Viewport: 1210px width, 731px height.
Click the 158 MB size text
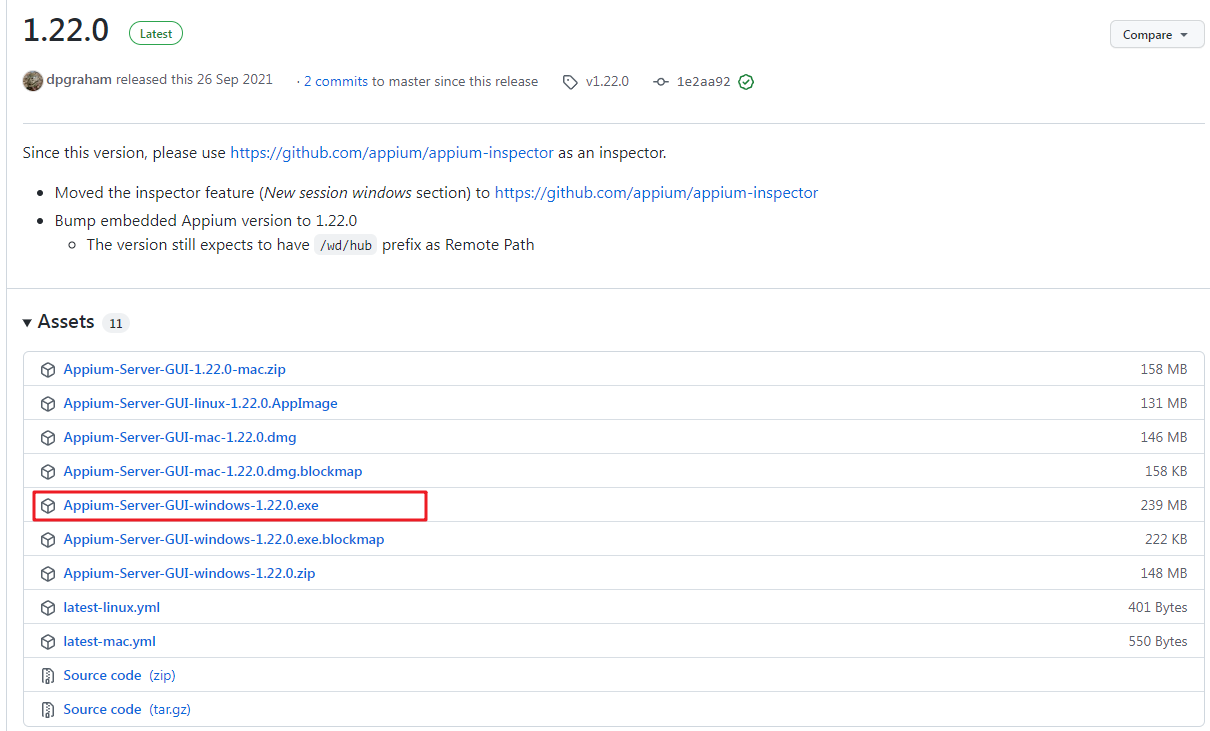(x=1164, y=369)
